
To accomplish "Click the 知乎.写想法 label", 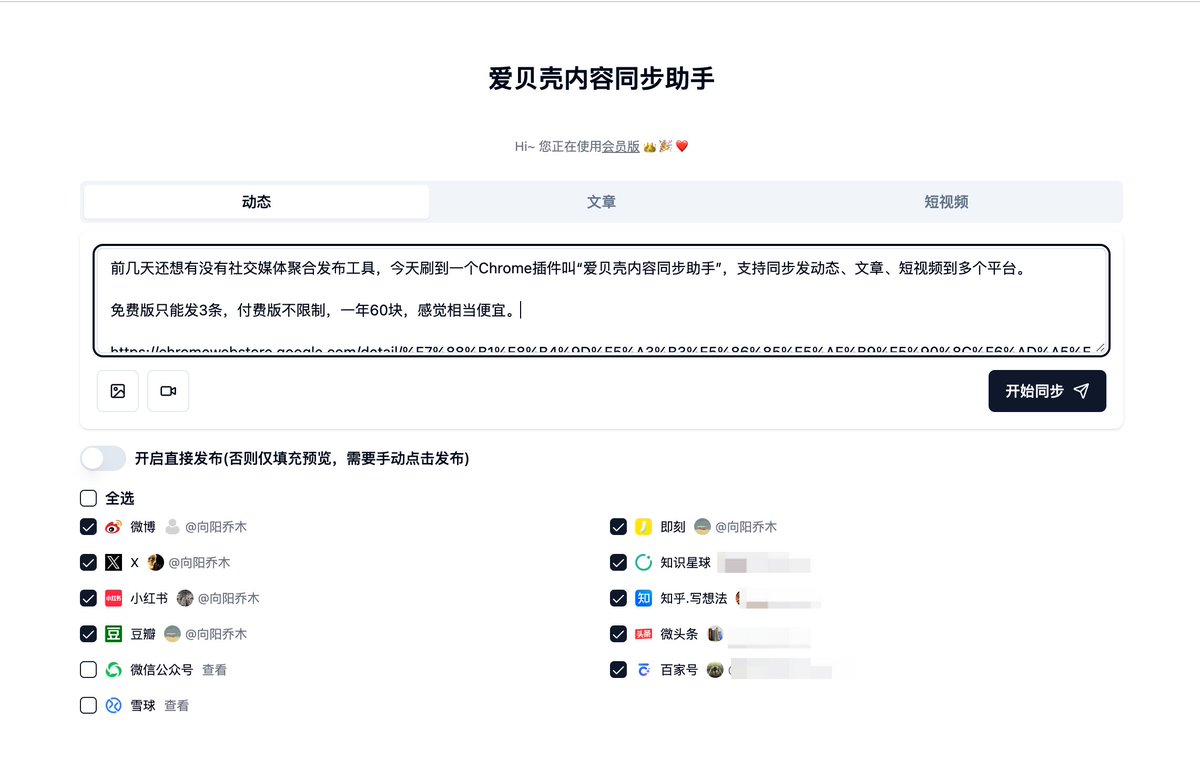I will click(694, 598).
